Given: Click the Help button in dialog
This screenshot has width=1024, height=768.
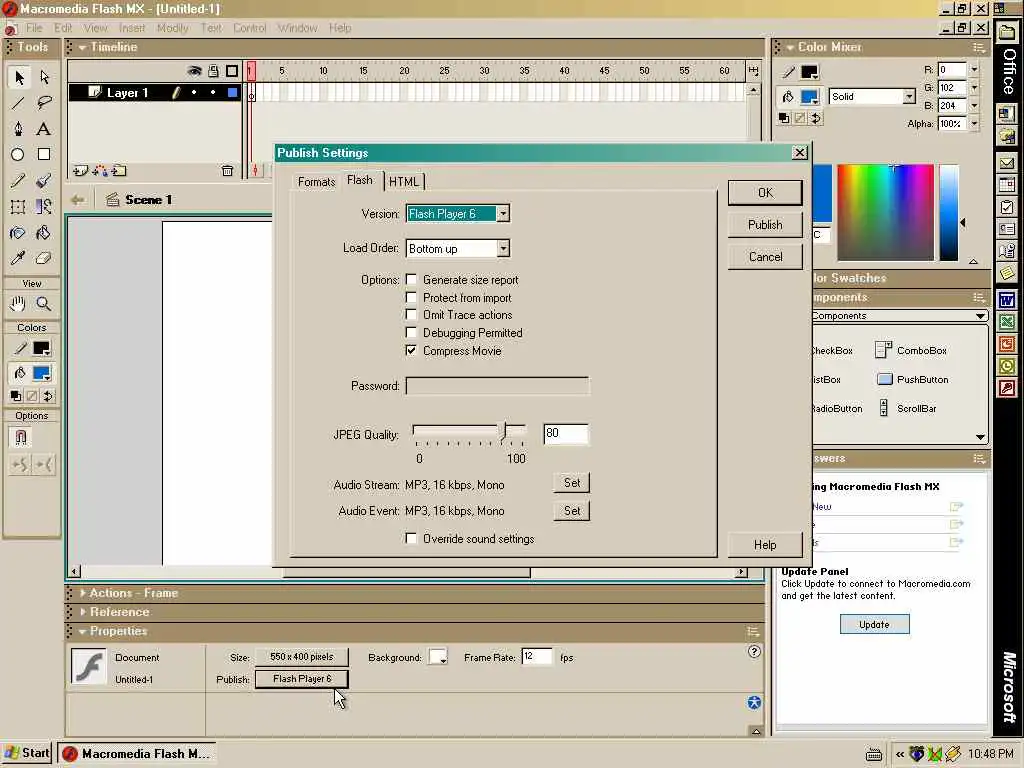Looking at the screenshot, I should 765,545.
